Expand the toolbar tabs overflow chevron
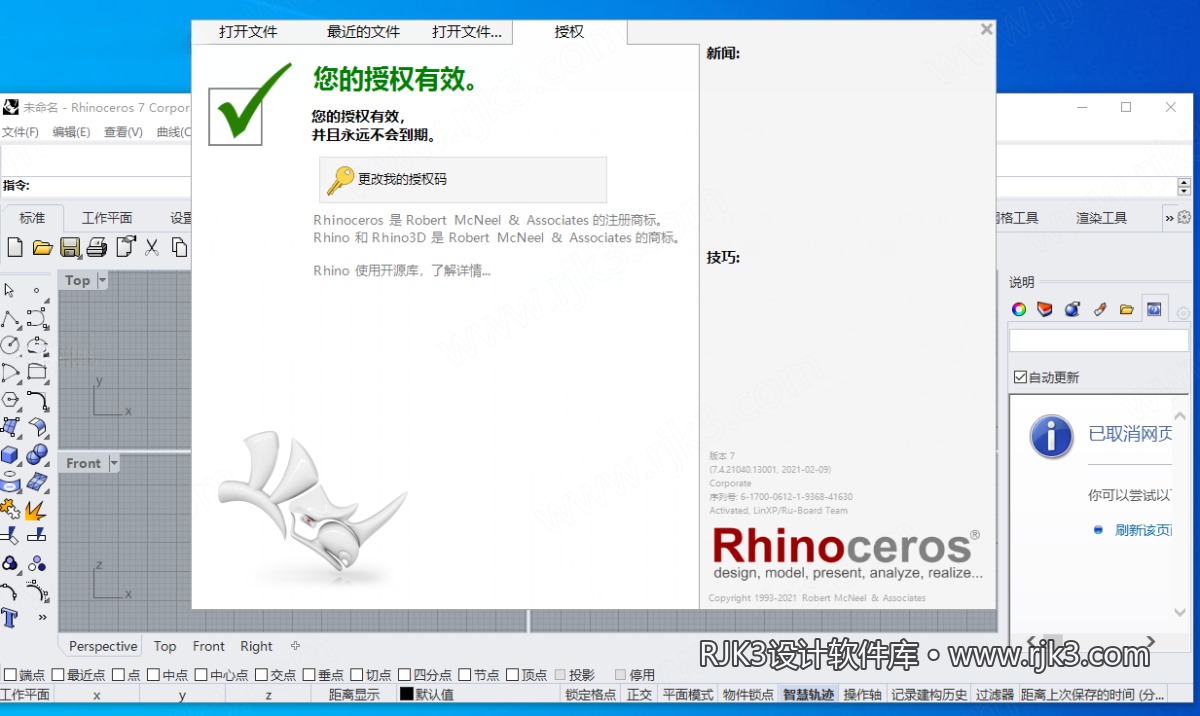This screenshot has height=716, width=1200. tap(1169, 218)
